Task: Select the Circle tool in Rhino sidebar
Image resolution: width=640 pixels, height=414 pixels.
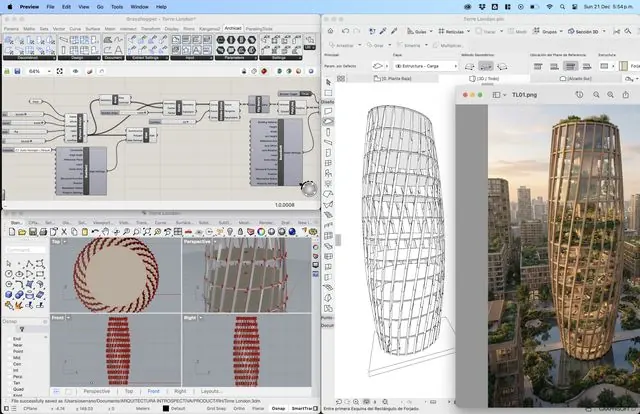Action: [x=9, y=274]
